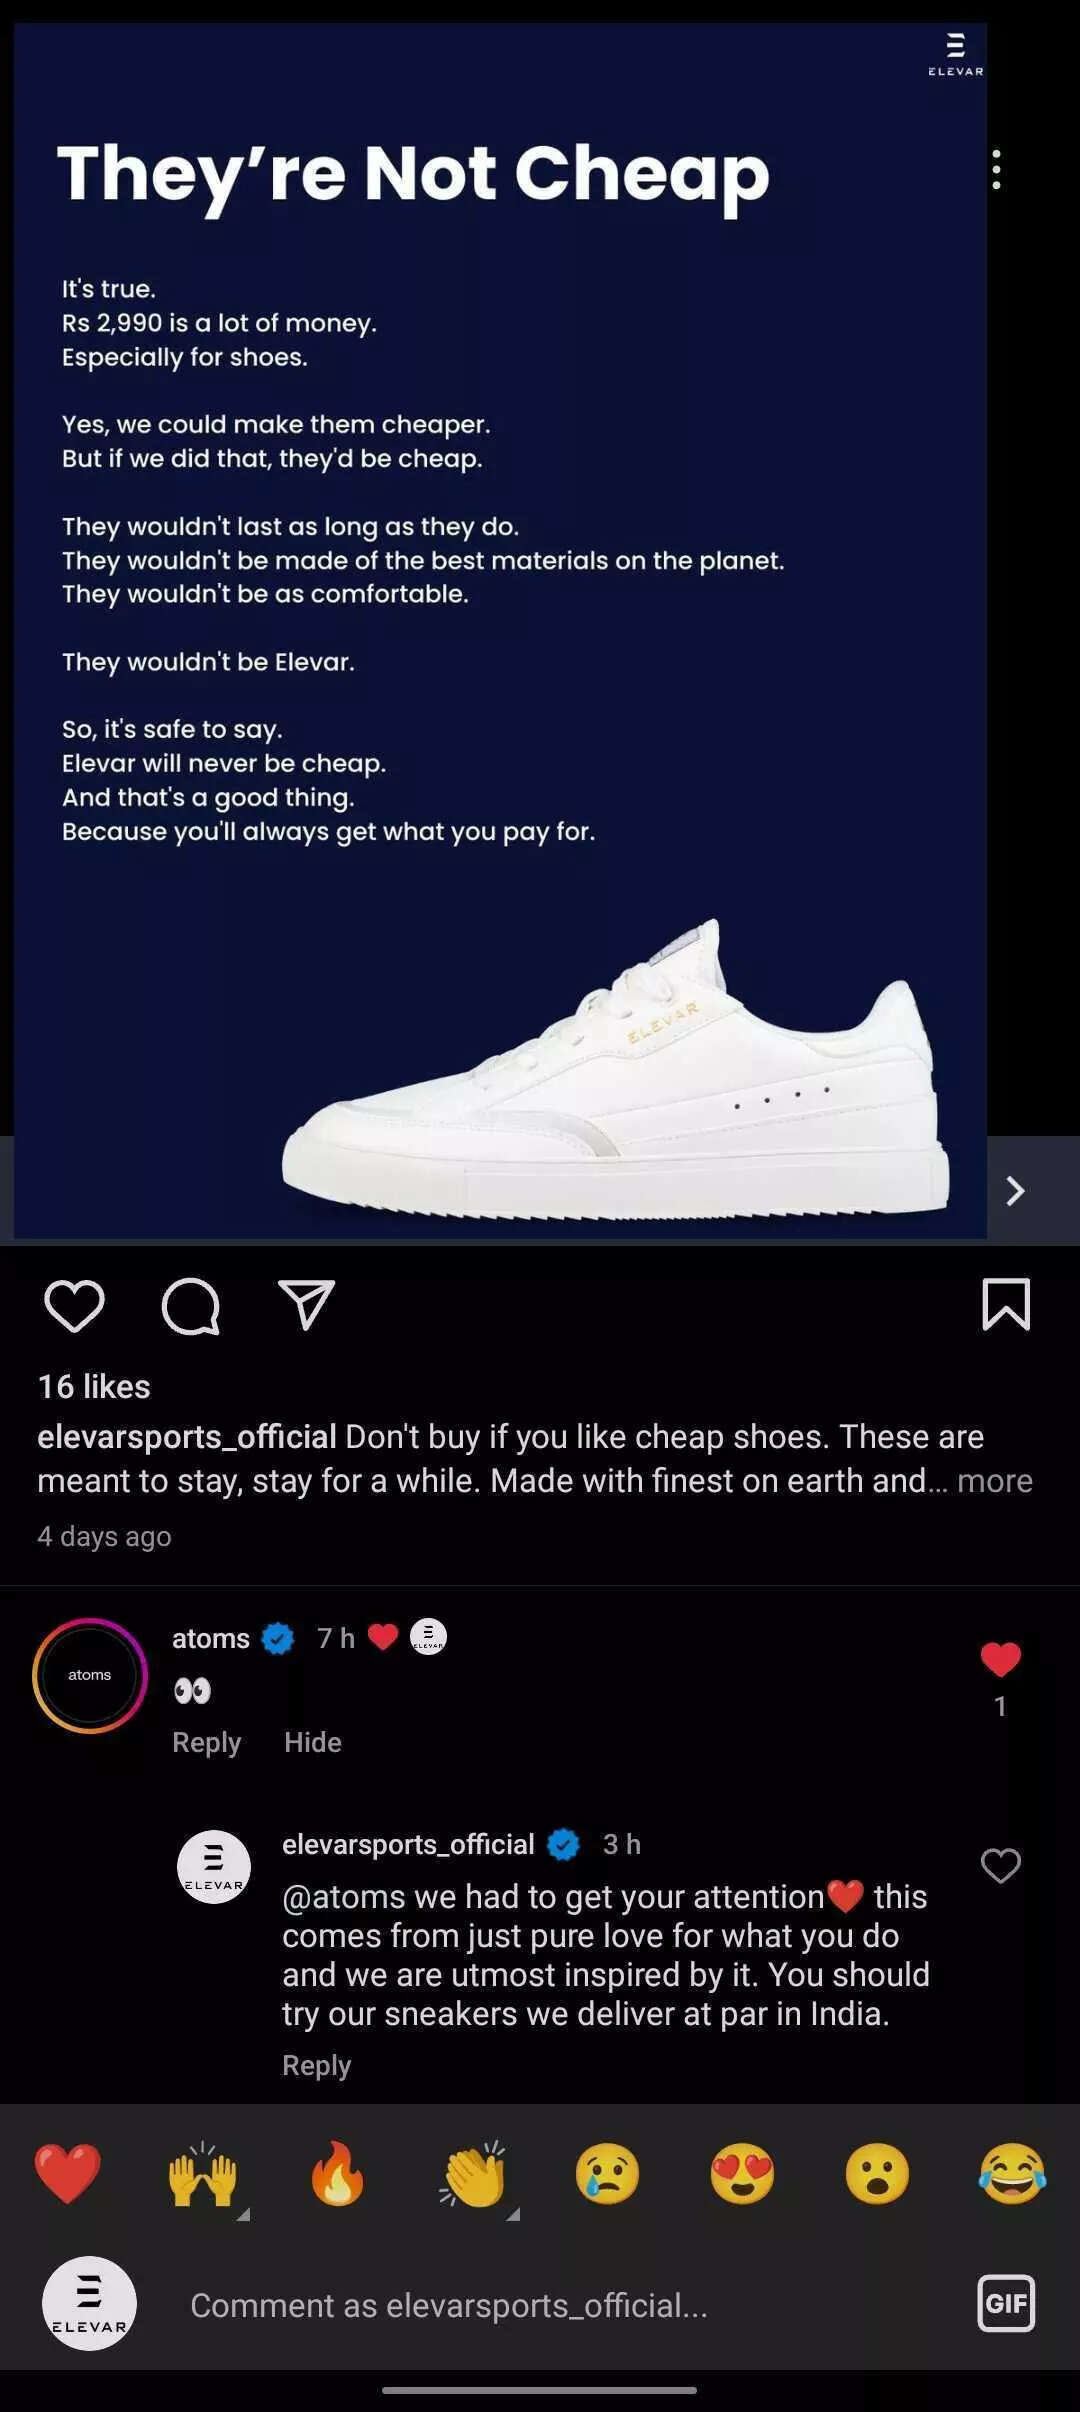Screen dimensions: 1080x2412
Task: Expand caption with 'more' link
Action: tap(995, 1480)
